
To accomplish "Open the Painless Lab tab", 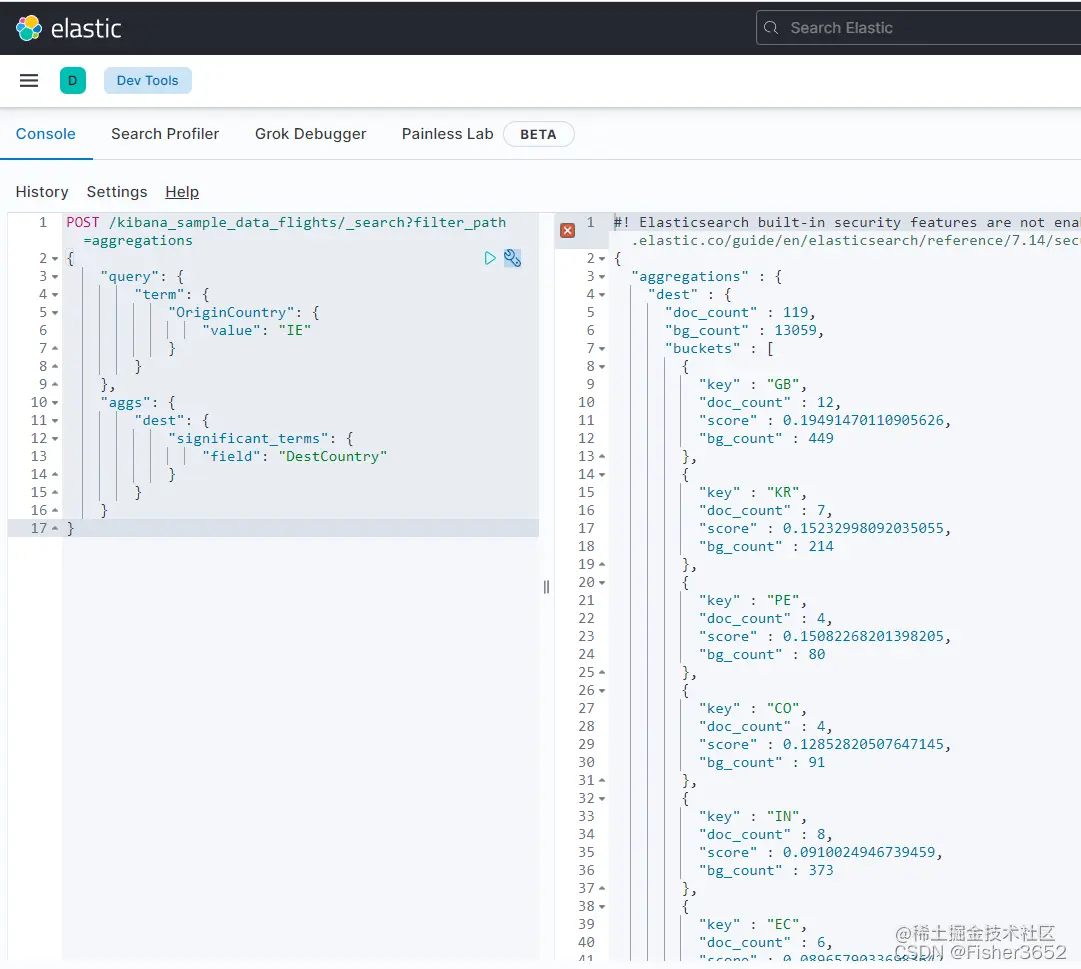I will point(447,134).
